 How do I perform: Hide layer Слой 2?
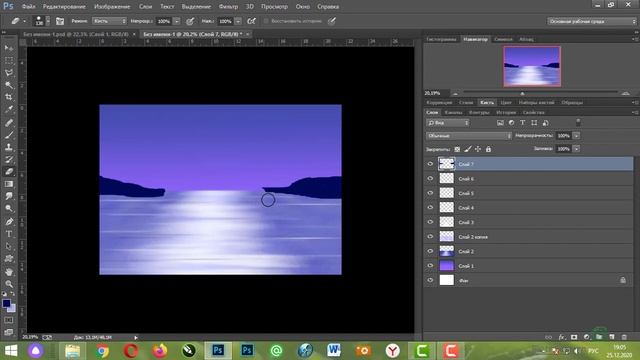click(x=430, y=251)
